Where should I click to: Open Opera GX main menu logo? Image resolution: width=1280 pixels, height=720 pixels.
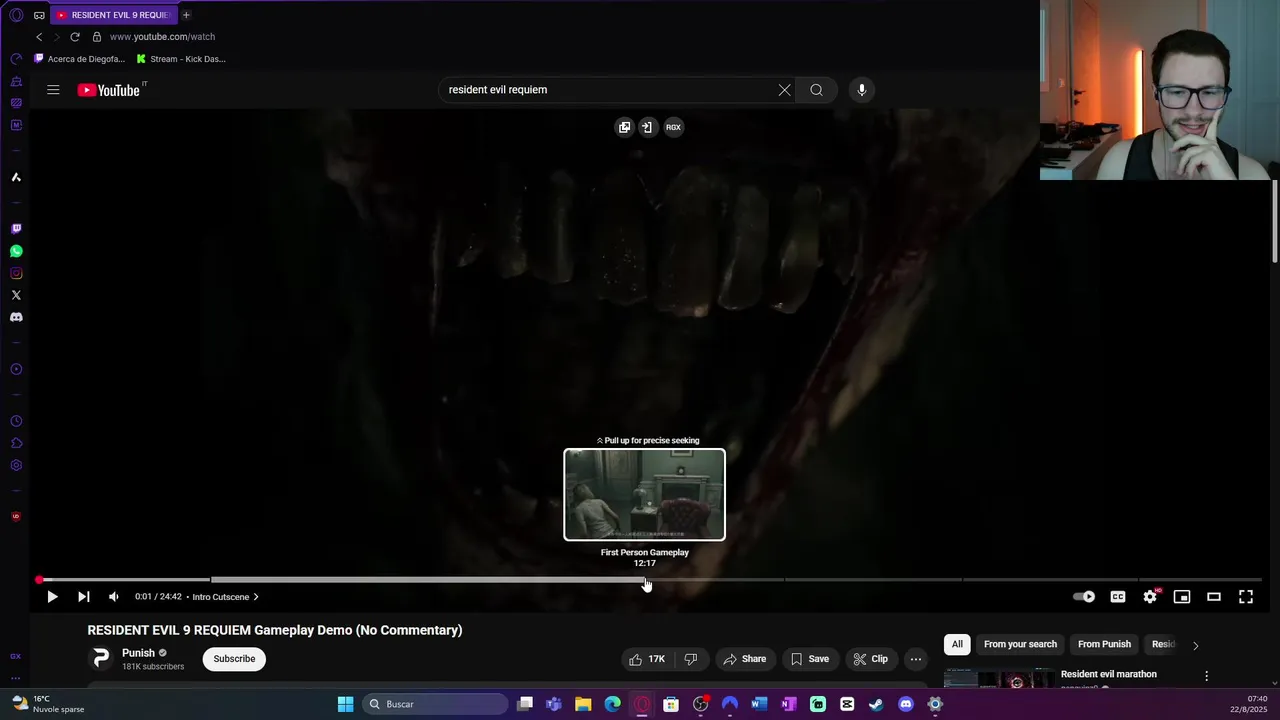tap(16, 15)
